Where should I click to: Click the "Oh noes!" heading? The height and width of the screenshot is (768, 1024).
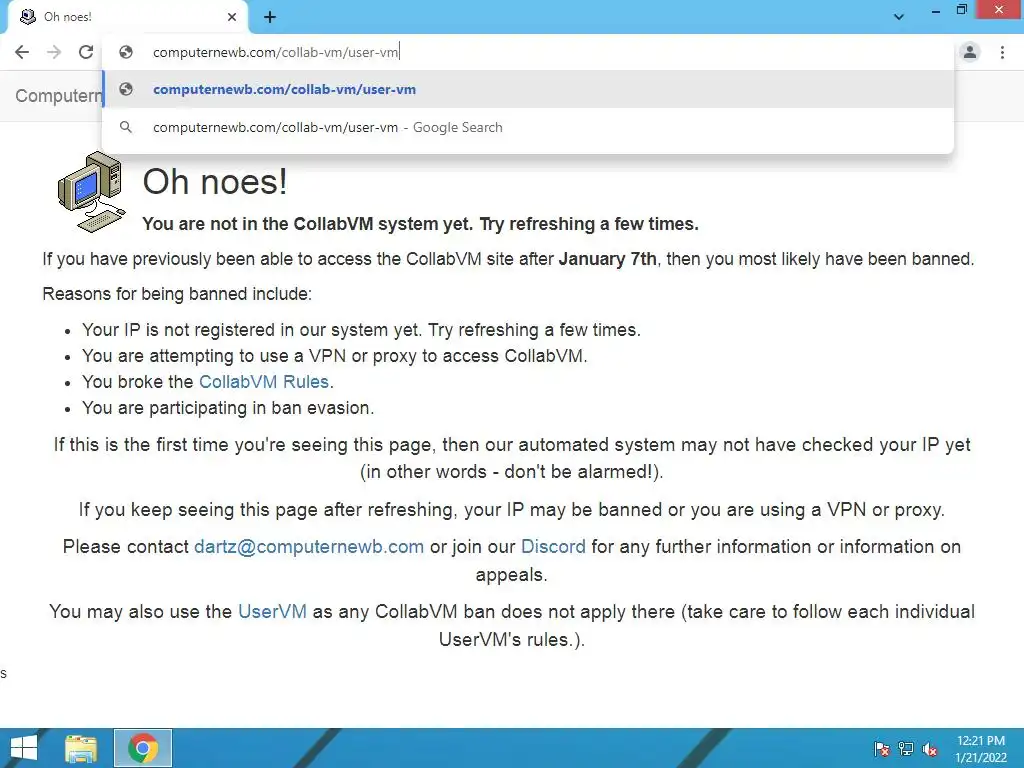point(215,182)
